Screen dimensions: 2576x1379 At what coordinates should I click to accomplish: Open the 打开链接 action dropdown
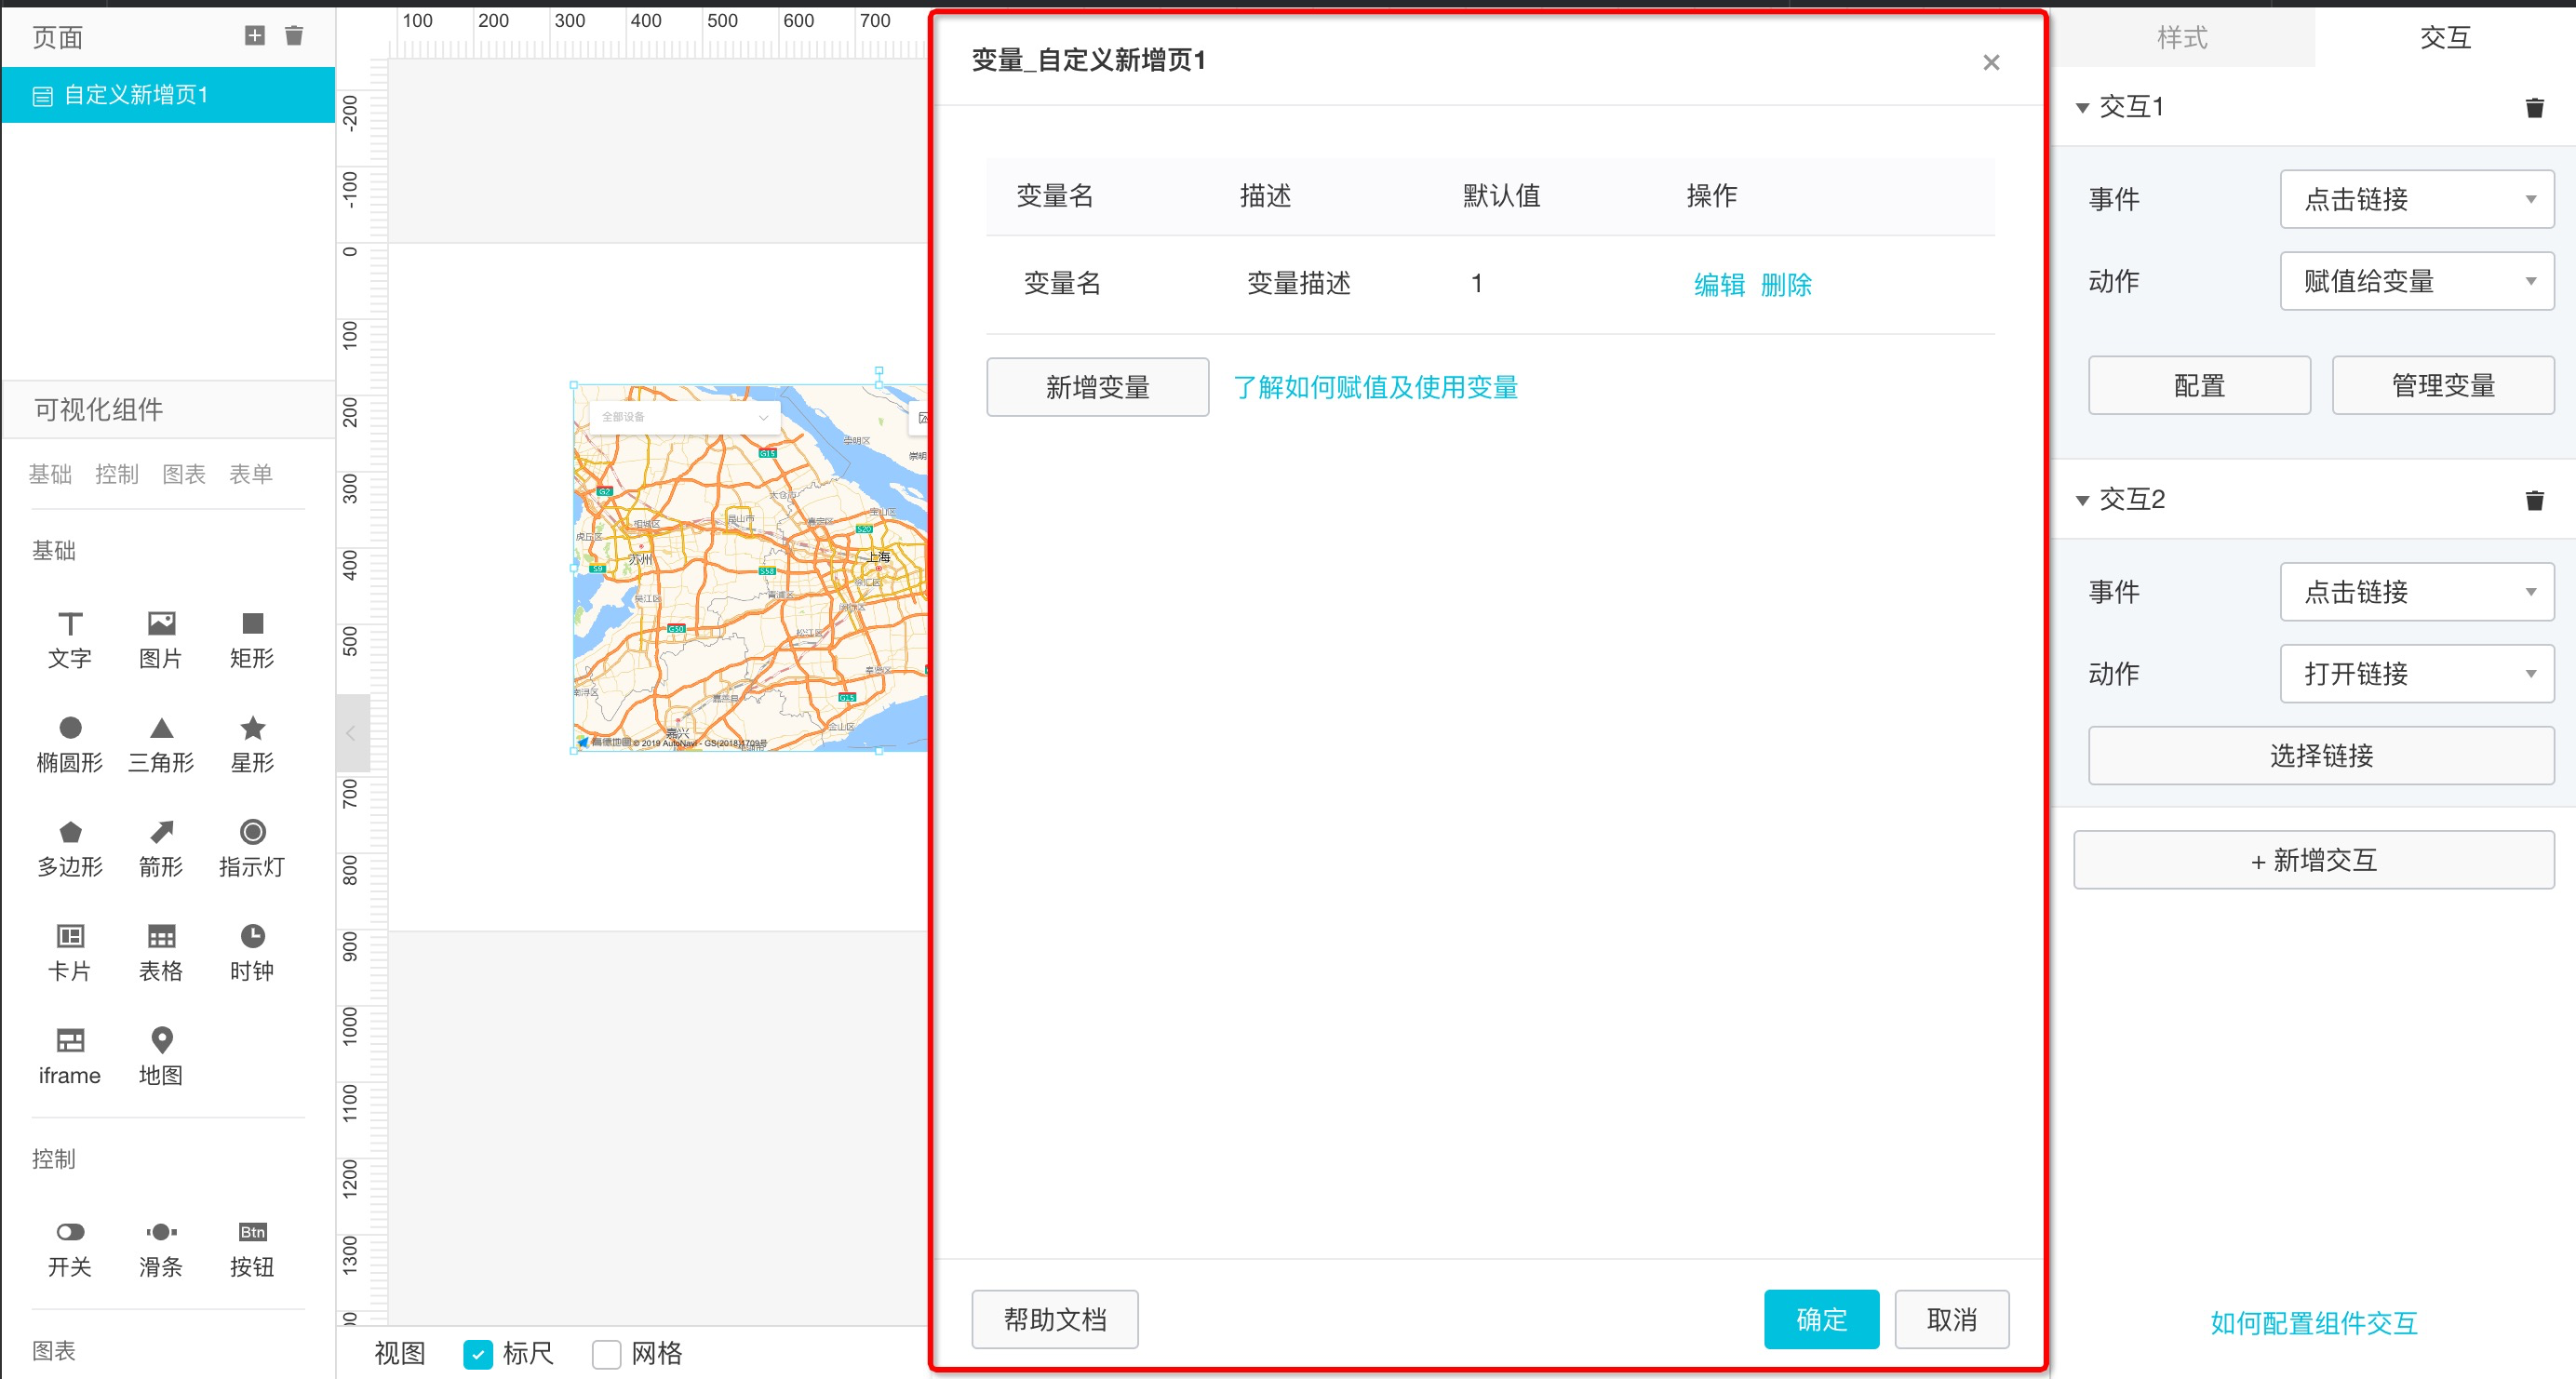coord(2416,673)
